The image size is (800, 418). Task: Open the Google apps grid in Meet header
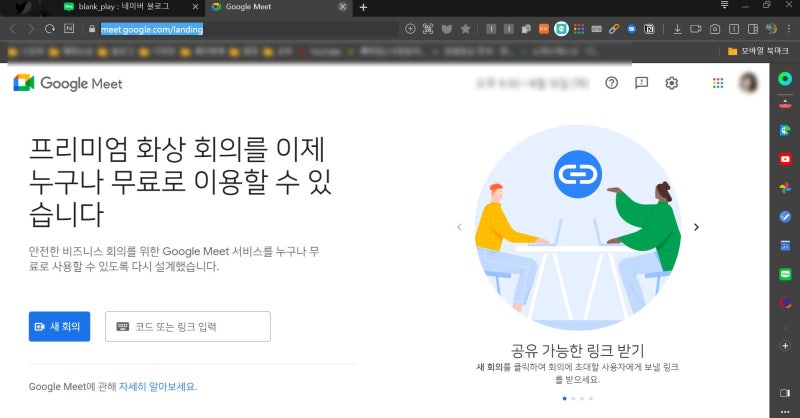click(718, 83)
